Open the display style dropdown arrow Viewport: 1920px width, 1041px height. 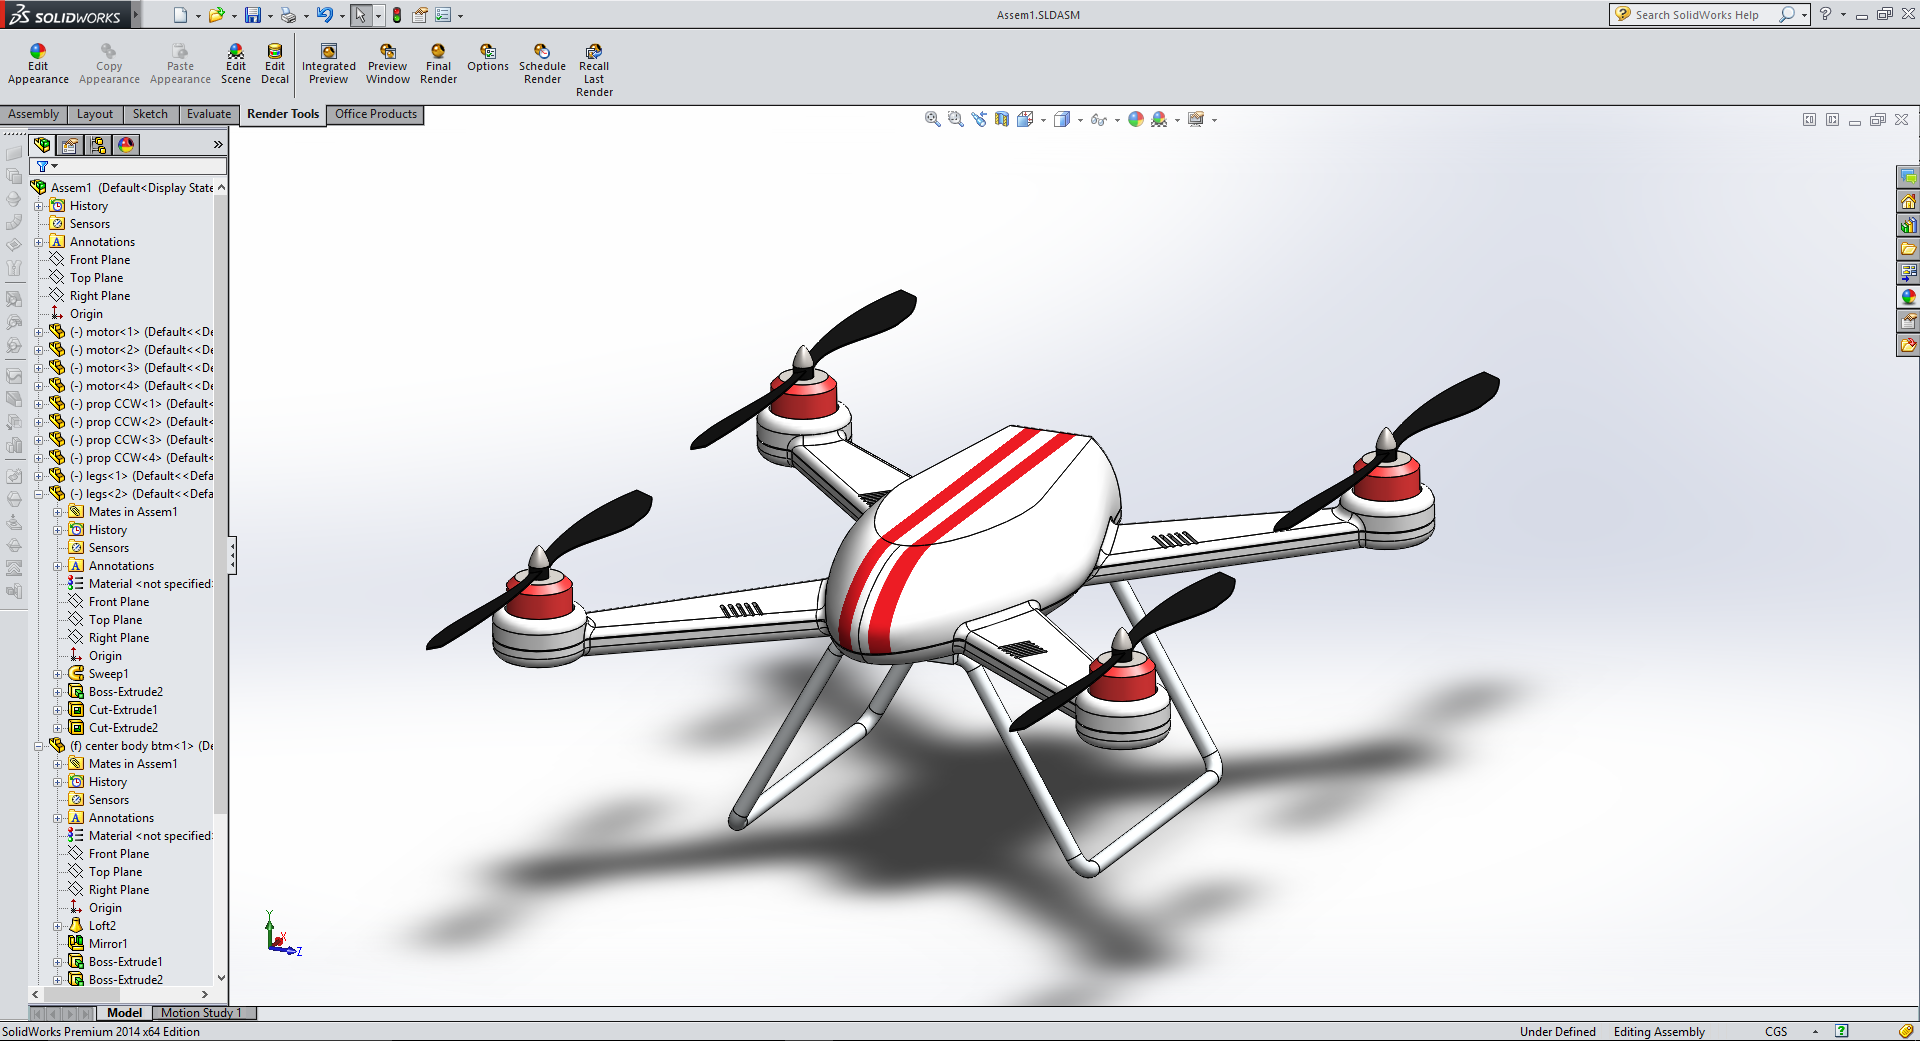tap(1080, 120)
